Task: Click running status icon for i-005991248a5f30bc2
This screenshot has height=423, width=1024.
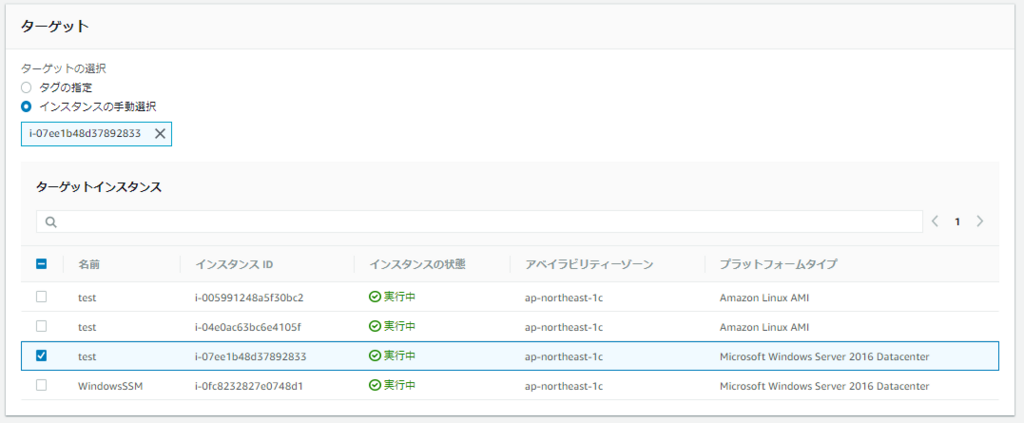Action: pyautogui.click(x=374, y=297)
